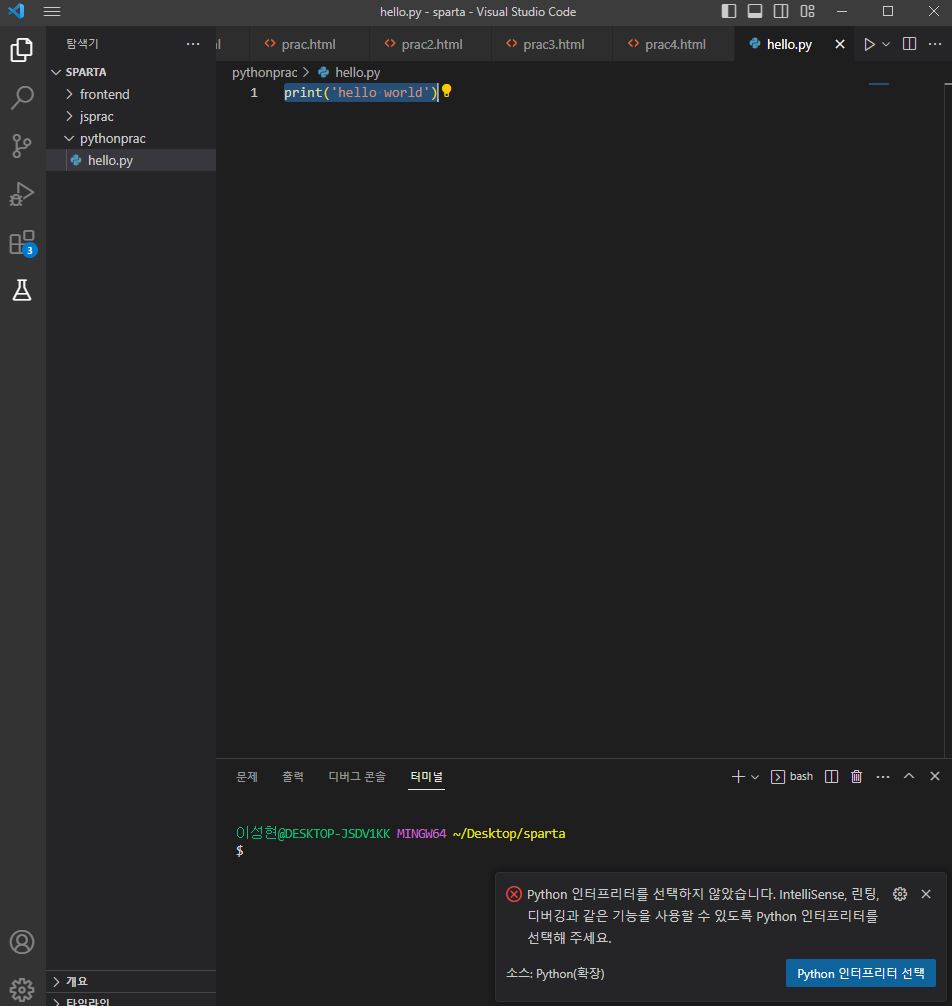Viewport: 952px width, 1006px height.
Task: Expand the 개요 outline section
Action: 131,982
